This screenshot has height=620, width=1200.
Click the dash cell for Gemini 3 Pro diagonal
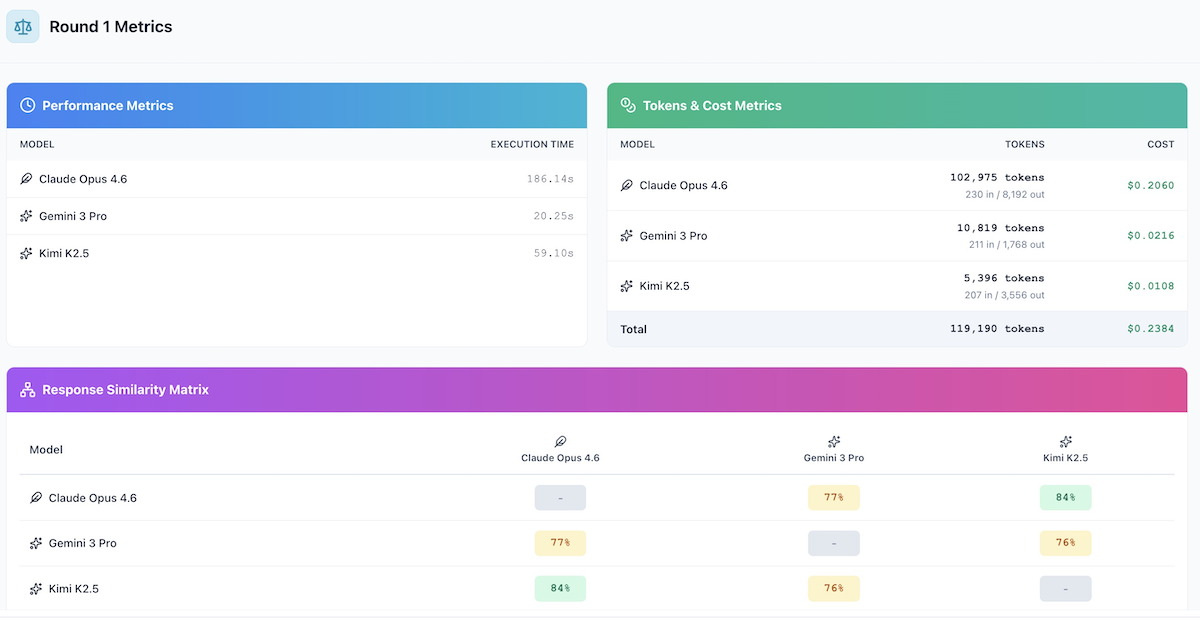833,543
